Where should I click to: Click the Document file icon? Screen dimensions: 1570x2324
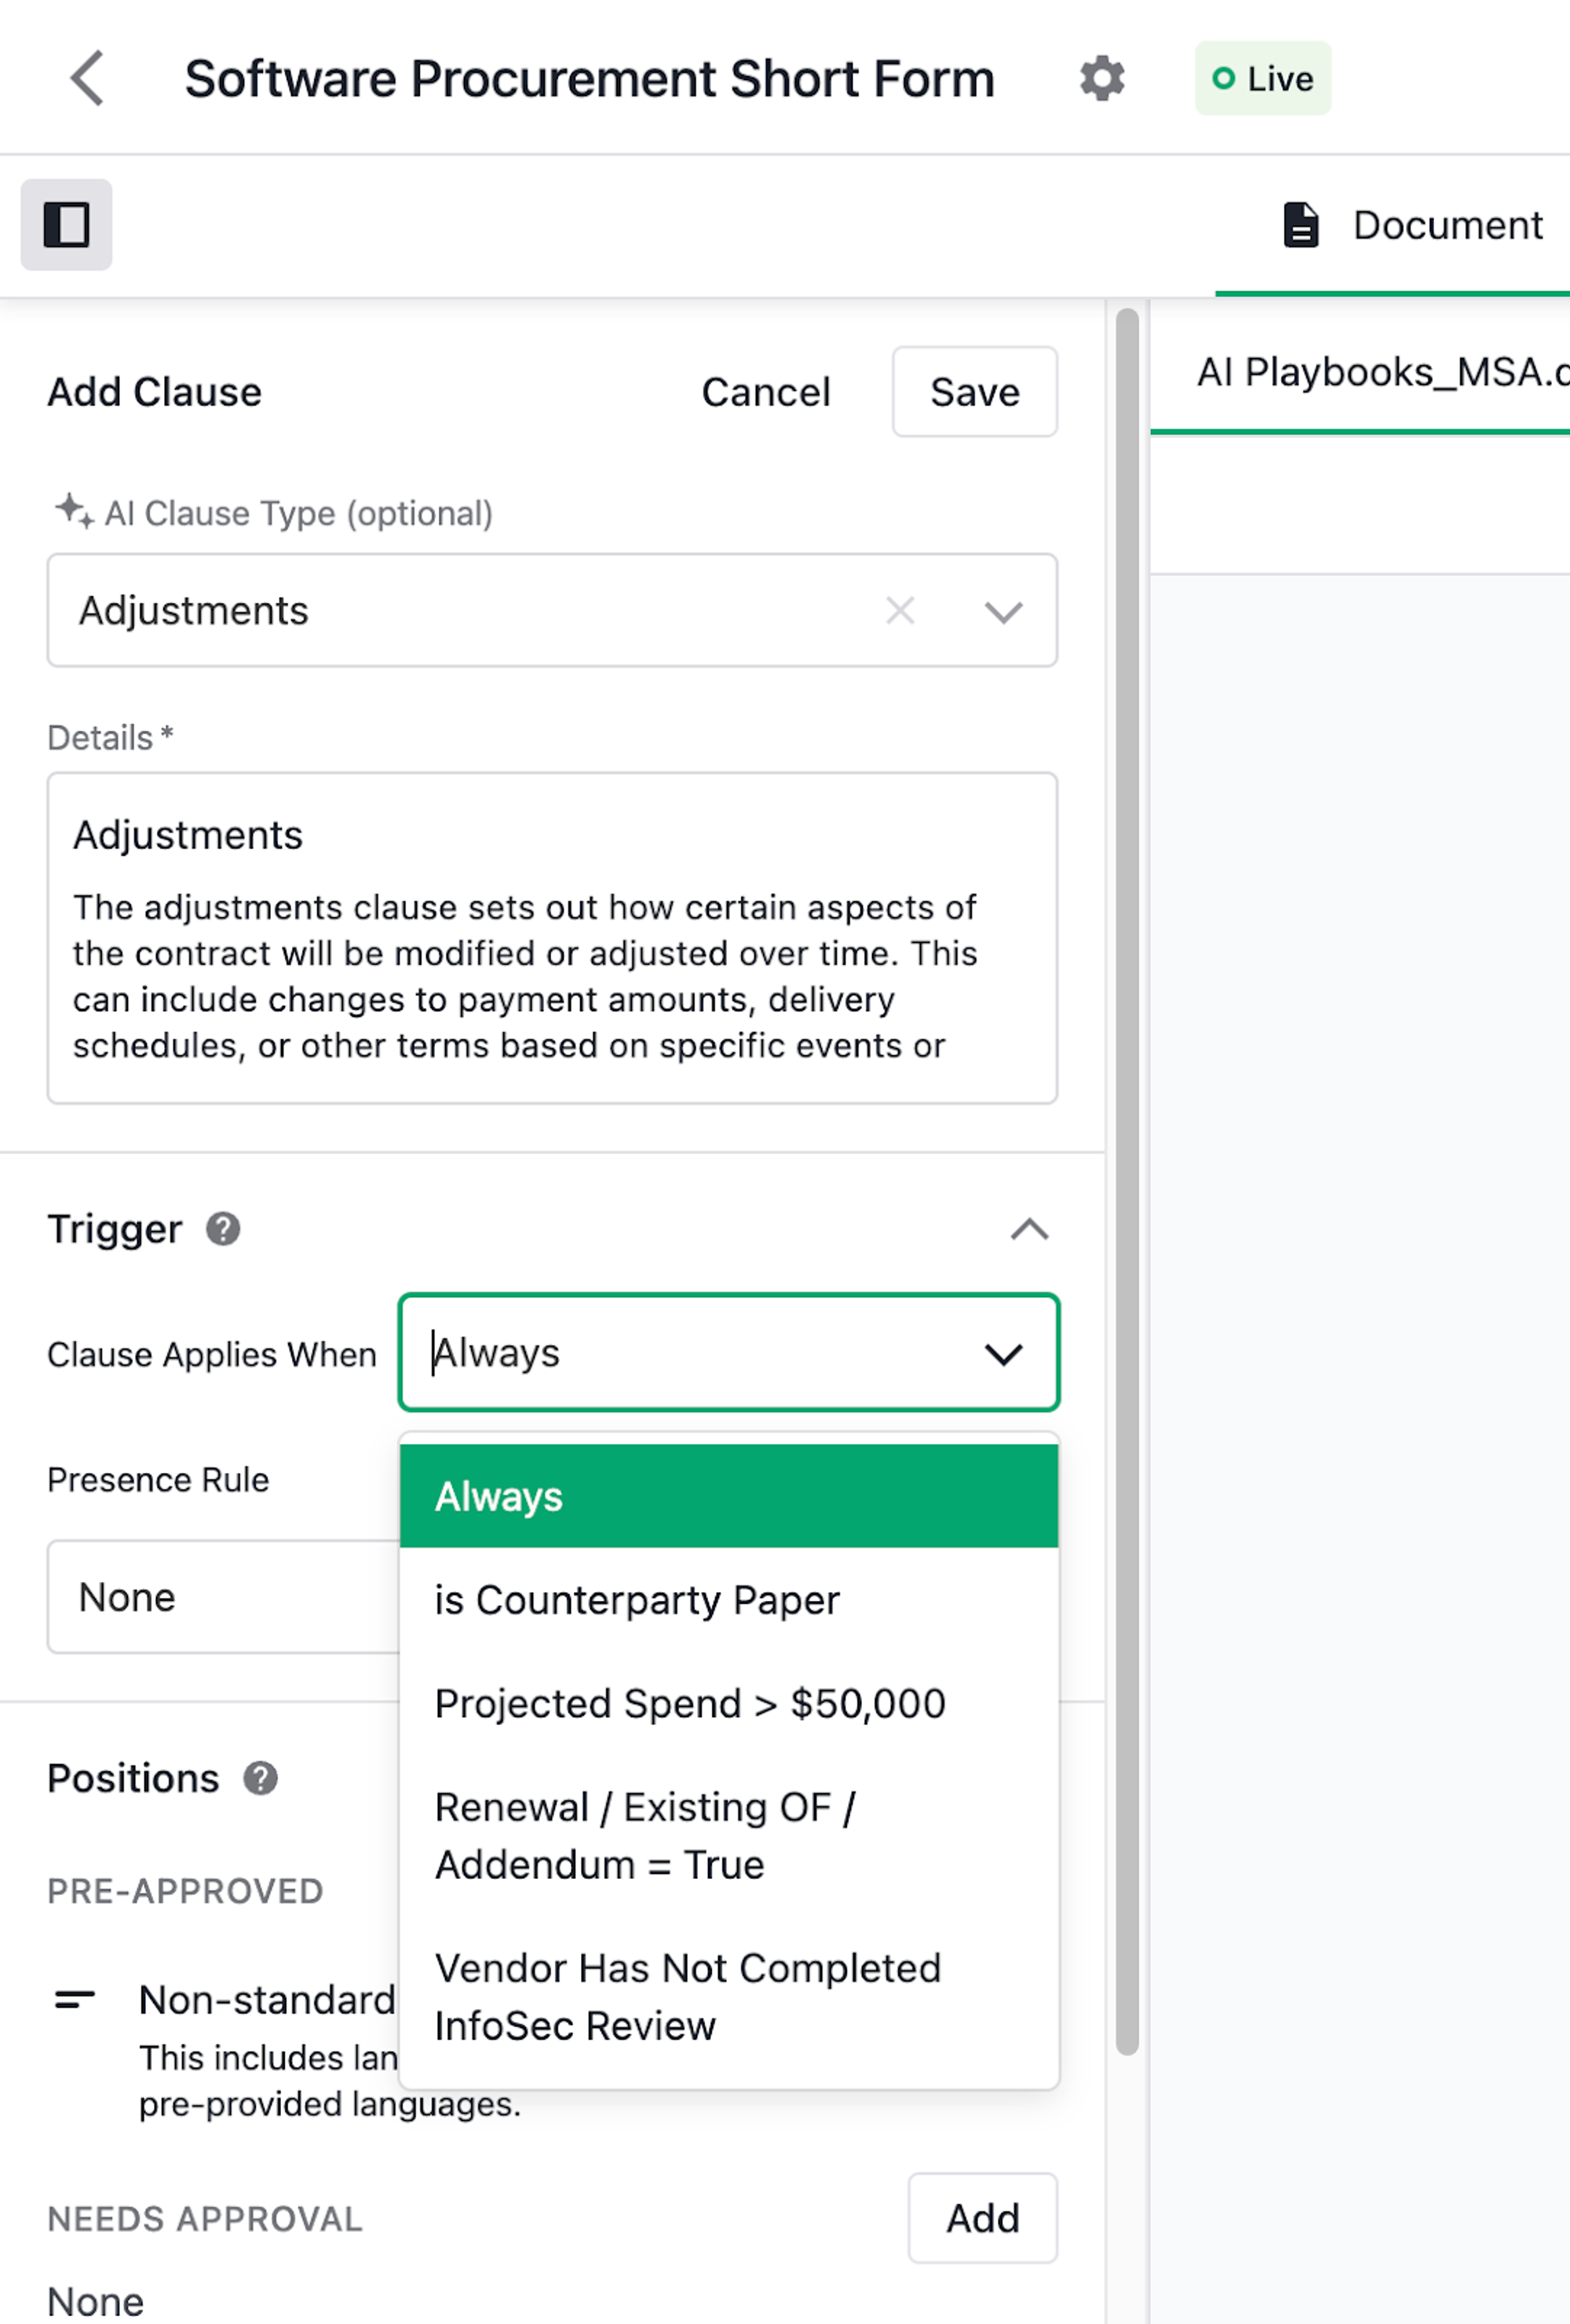pyautogui.click(x=1301, y=224)
